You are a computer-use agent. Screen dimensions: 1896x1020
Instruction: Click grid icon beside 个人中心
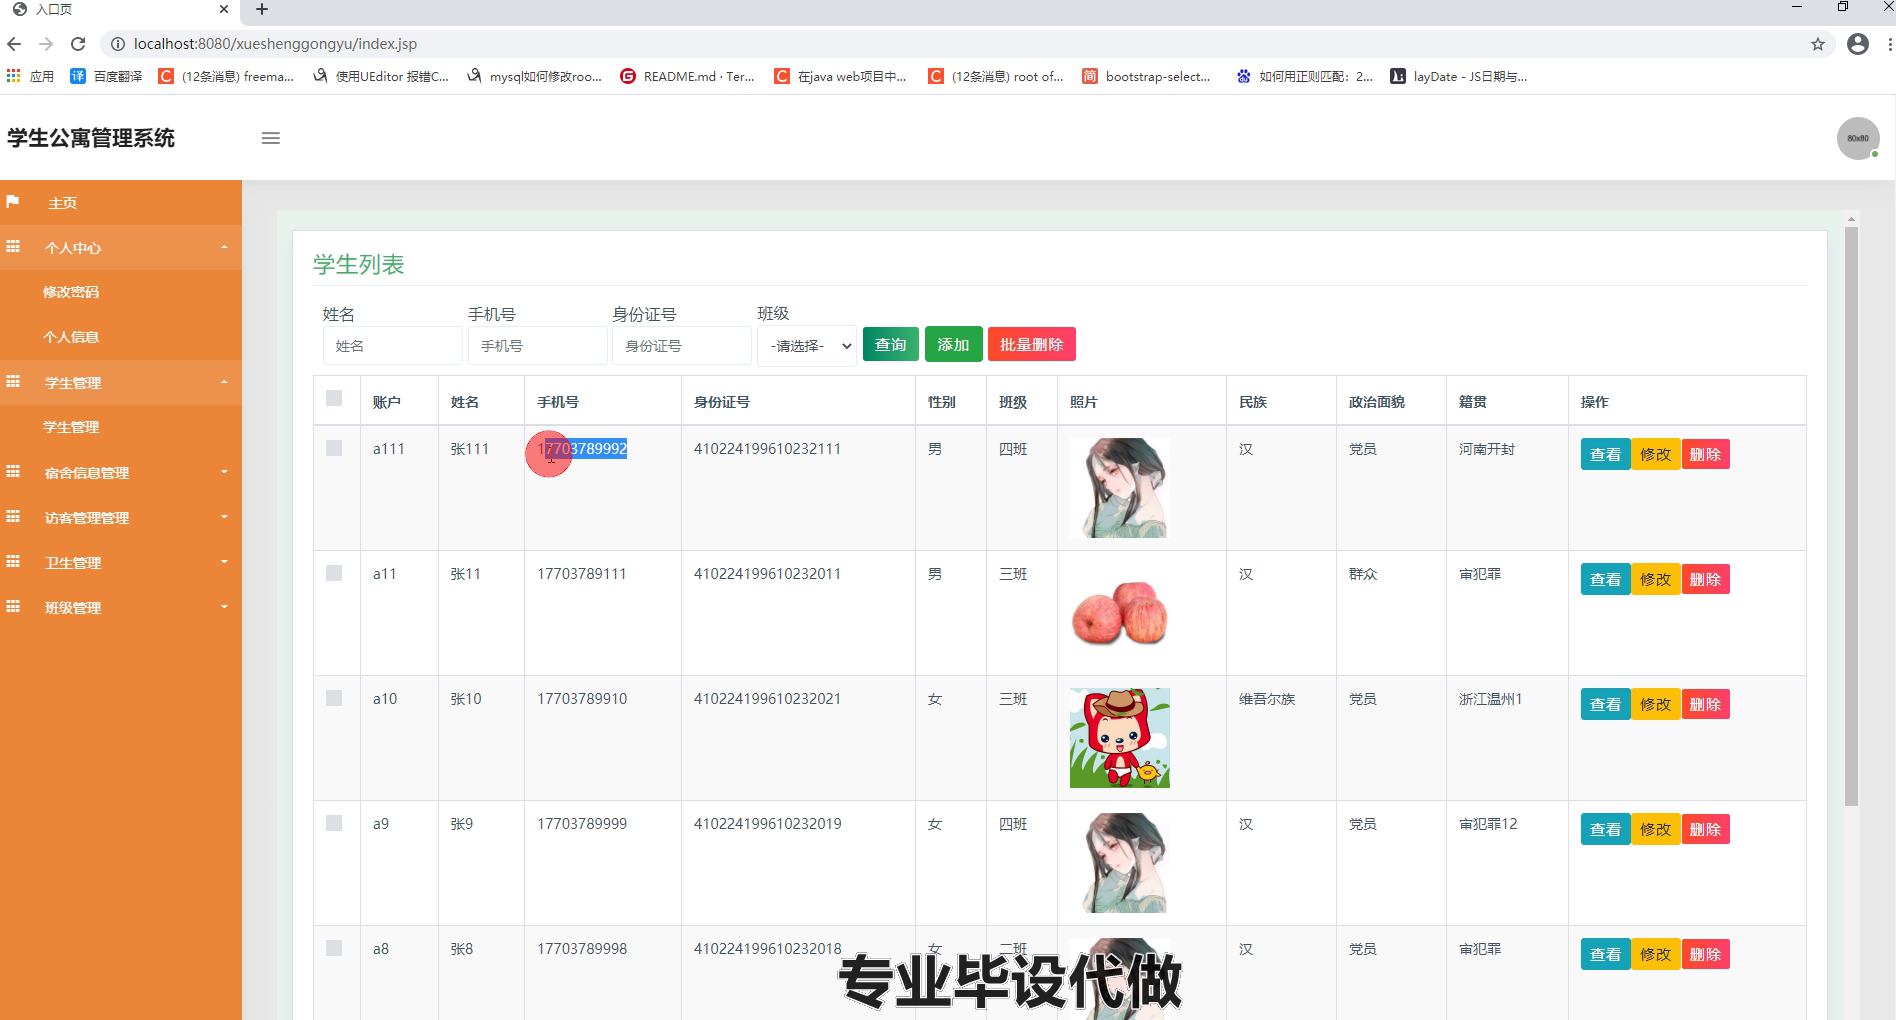[13, 247]
